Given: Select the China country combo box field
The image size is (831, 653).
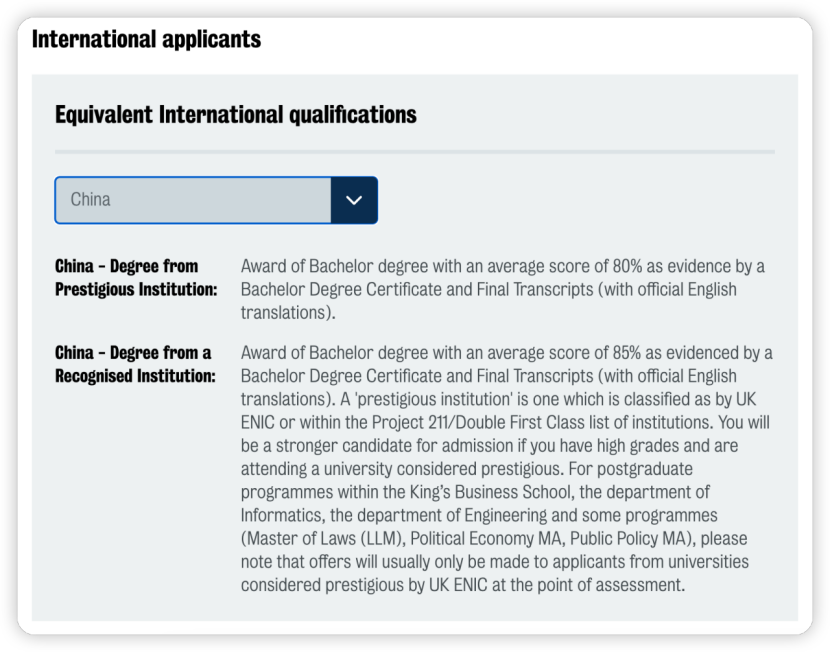Looking at the screenshot, I should (x=216, y=200).
